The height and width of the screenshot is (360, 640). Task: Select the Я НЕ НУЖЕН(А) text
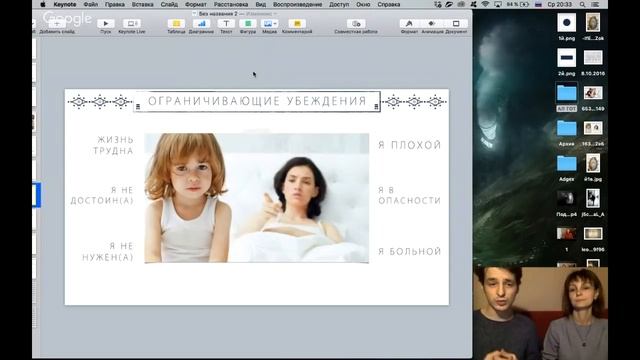pos(108,251)
